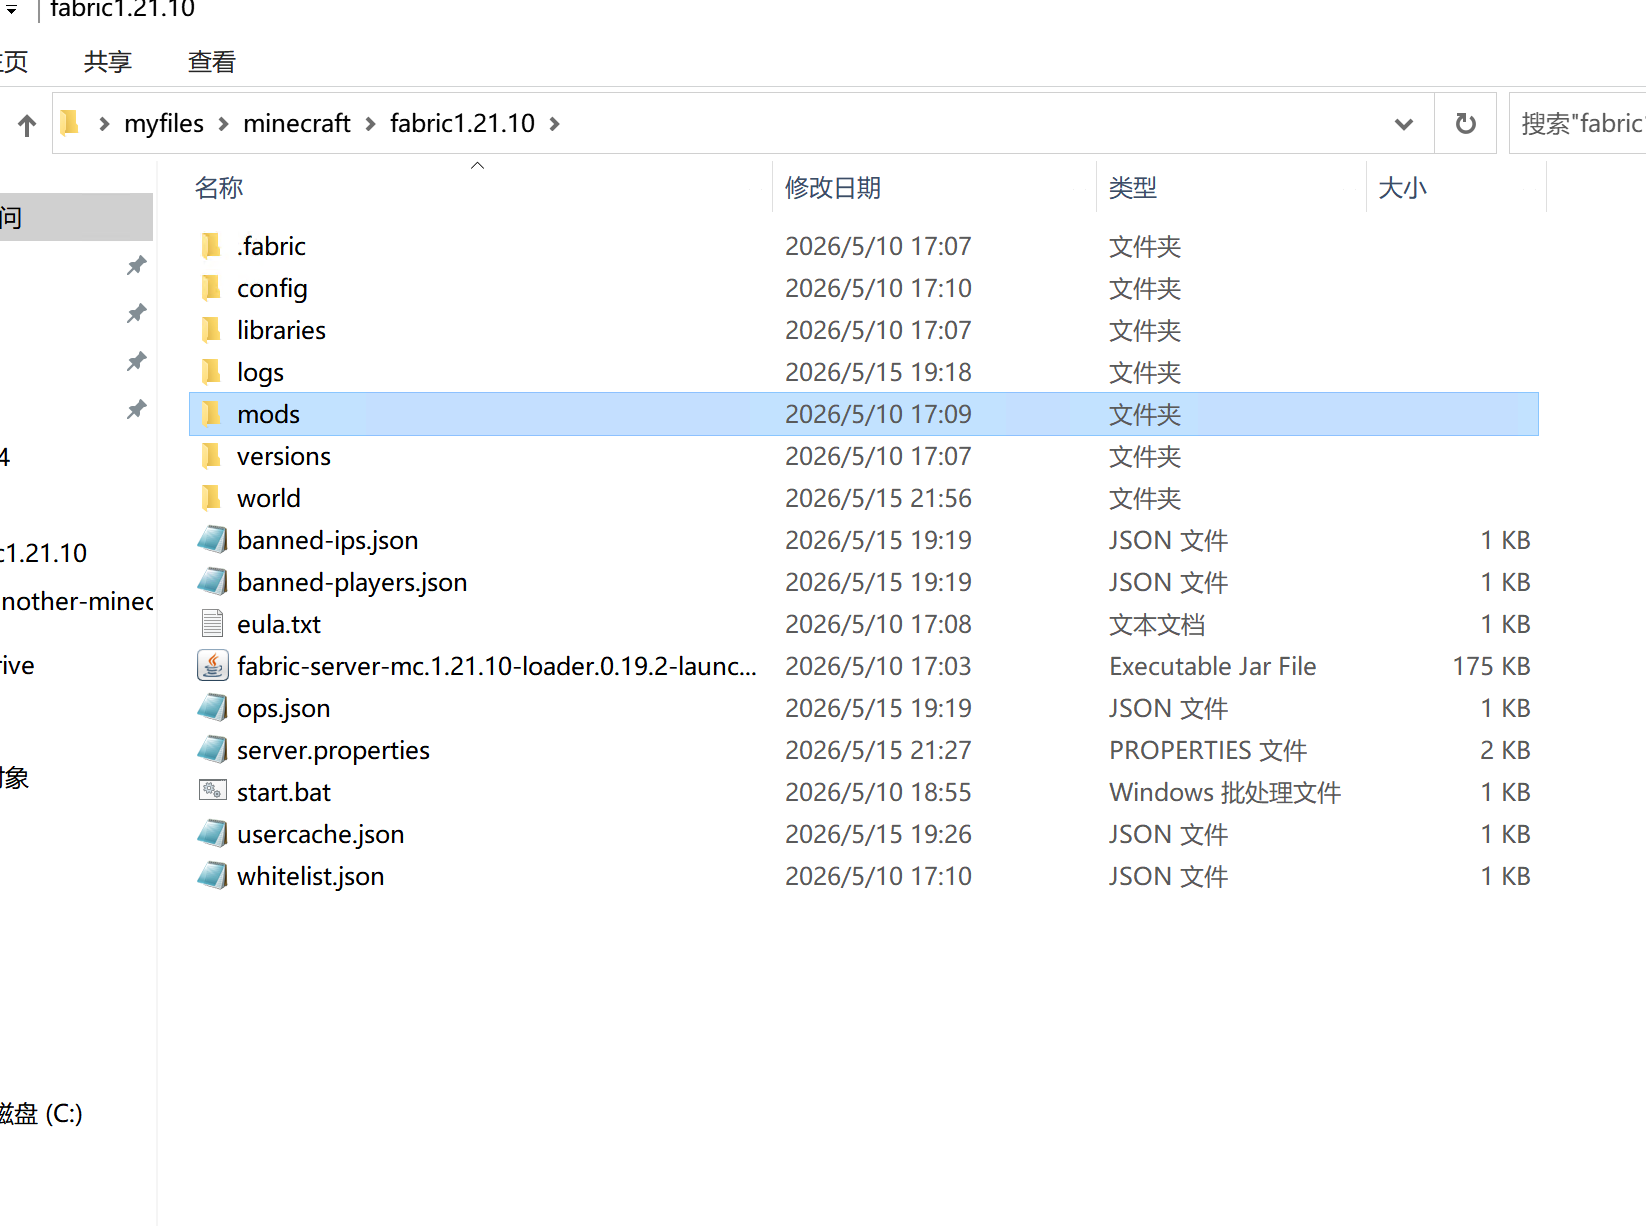Image resolution: width=1646 pixels, height=1226 pixels.
Task: Select the file name logs
Action: (x=260, y=372)
